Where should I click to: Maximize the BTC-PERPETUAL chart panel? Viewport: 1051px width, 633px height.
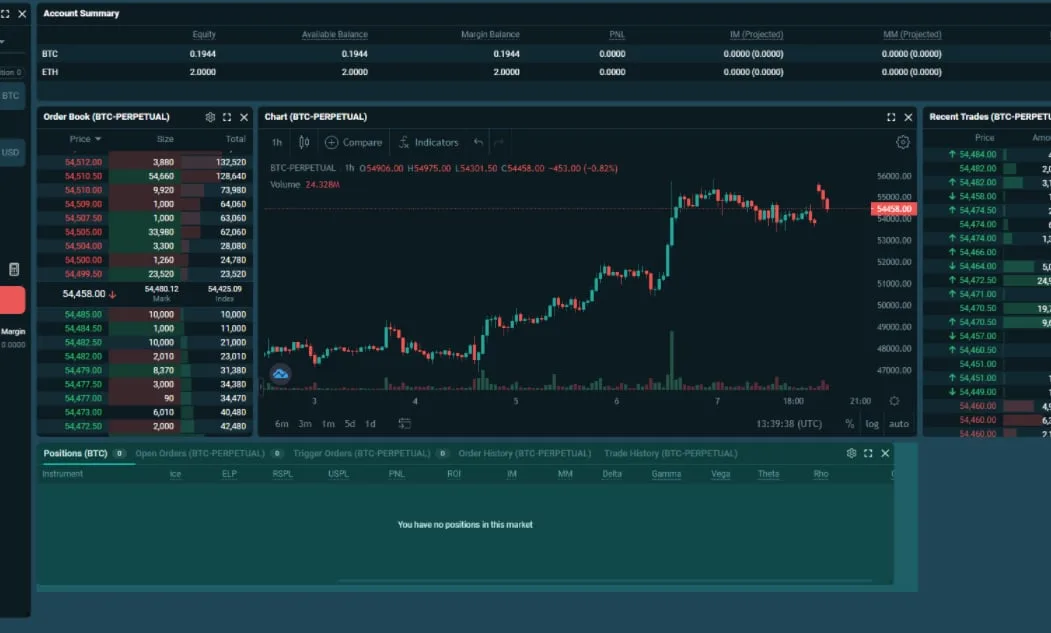pyautogui.click(x=891, y=117)
